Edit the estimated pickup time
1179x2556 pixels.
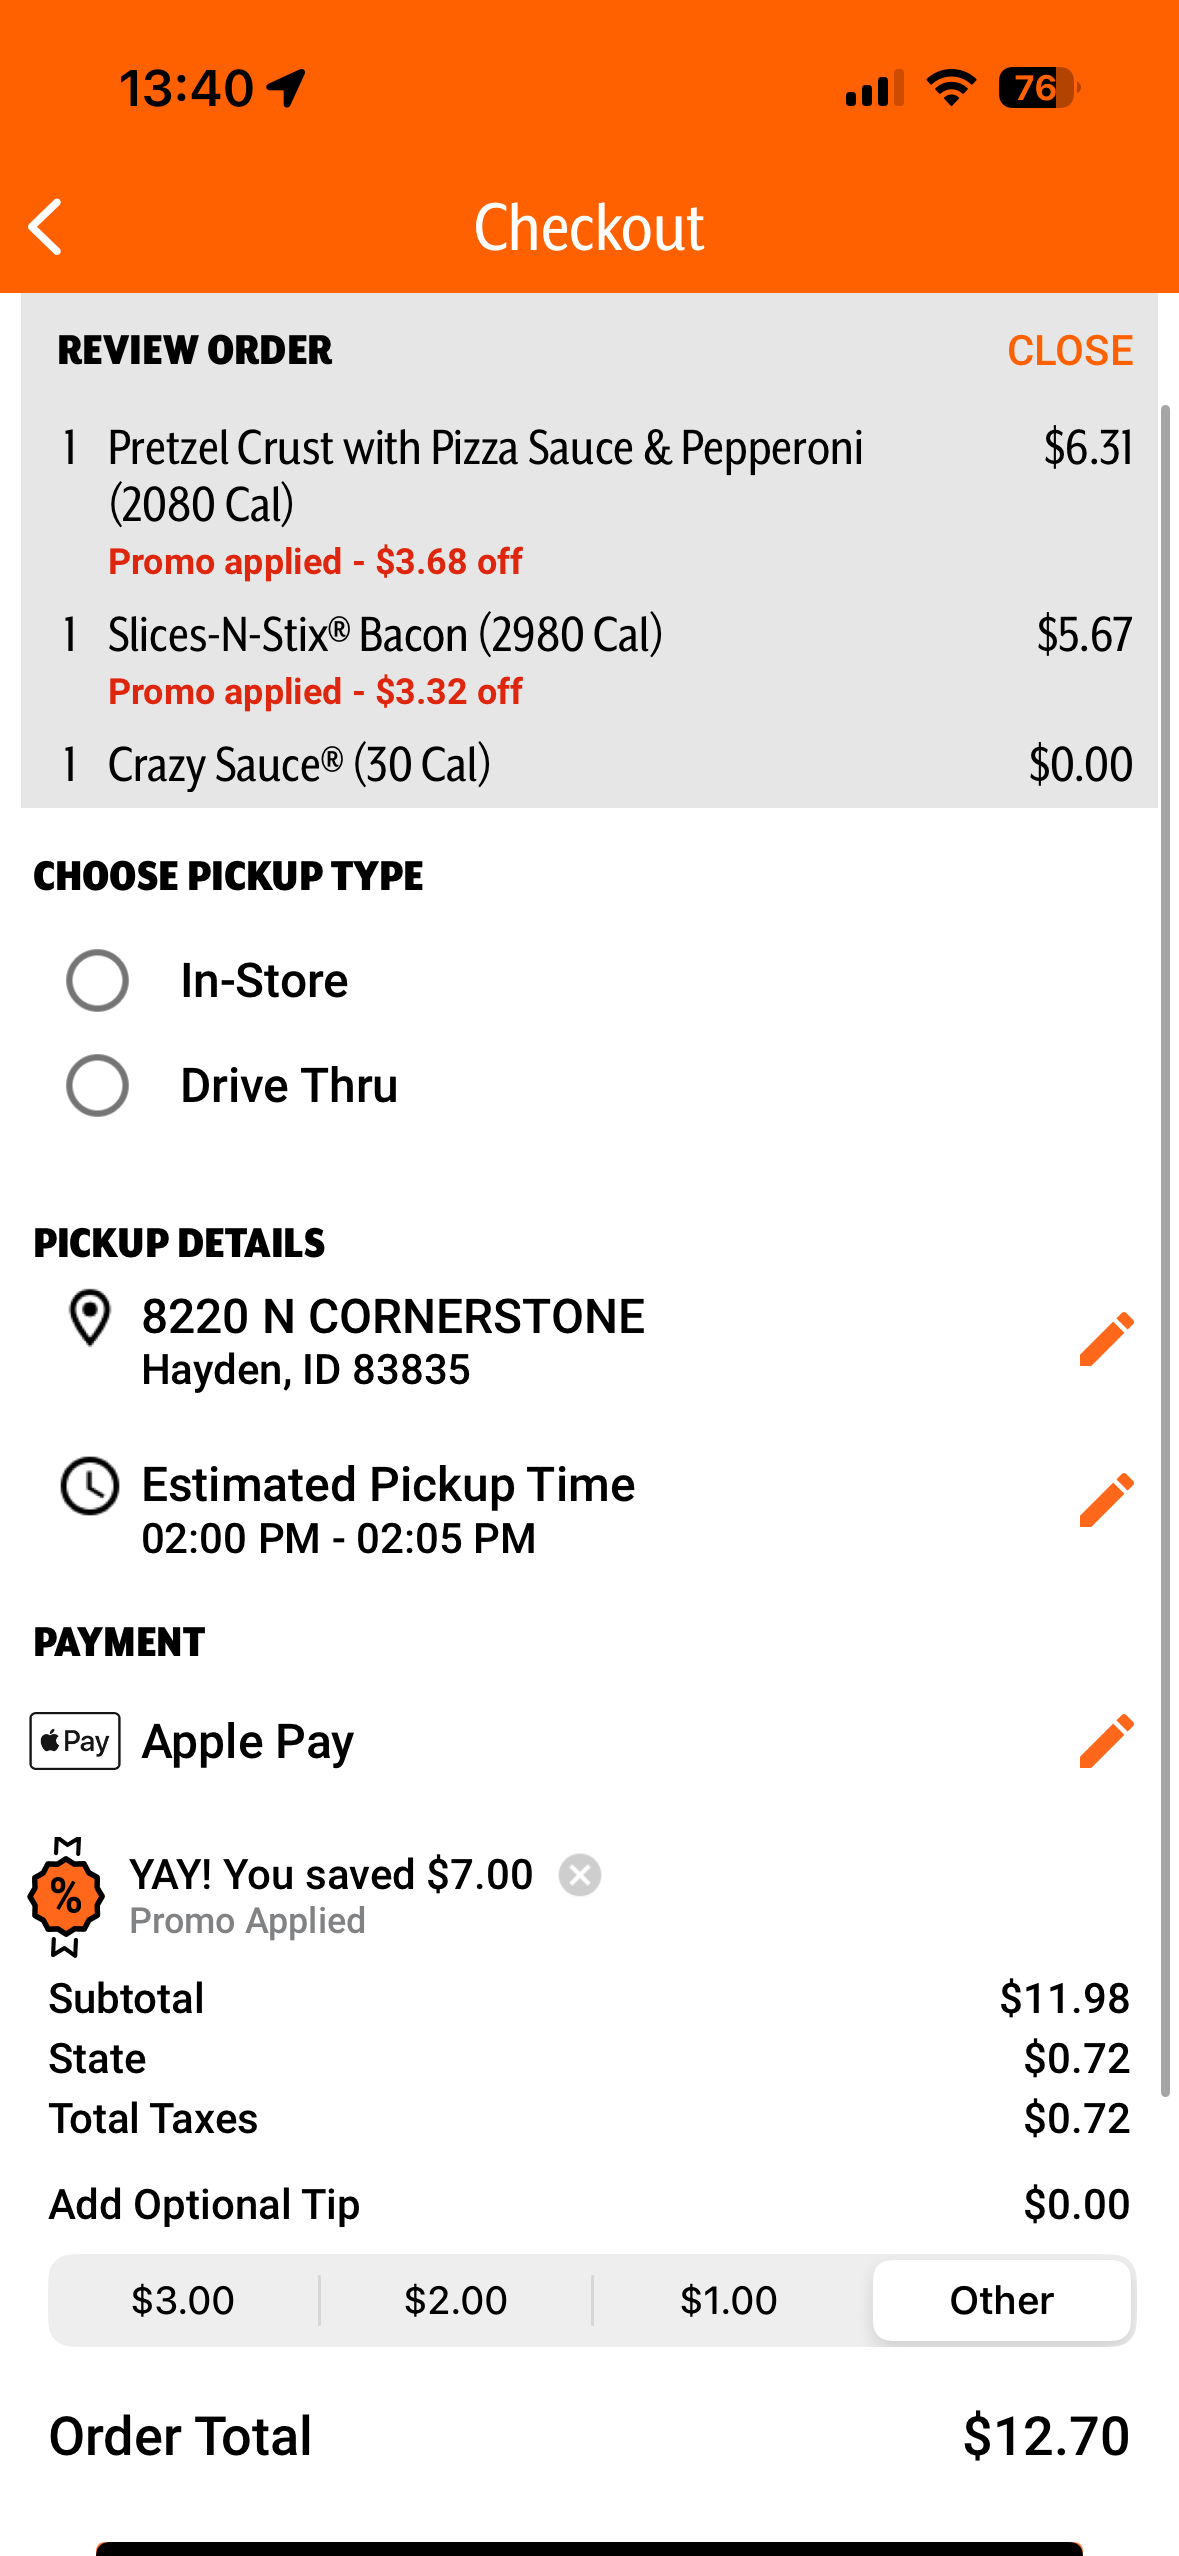[x=1106, y=1499]
